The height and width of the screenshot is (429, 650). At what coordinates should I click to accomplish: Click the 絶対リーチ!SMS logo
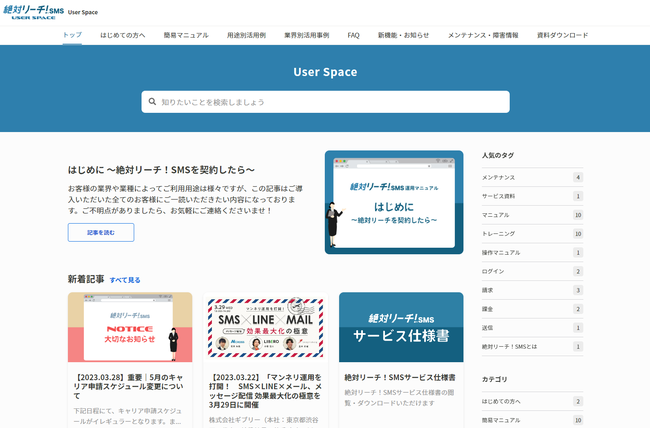pyautogui.click(x=32, y=12)
